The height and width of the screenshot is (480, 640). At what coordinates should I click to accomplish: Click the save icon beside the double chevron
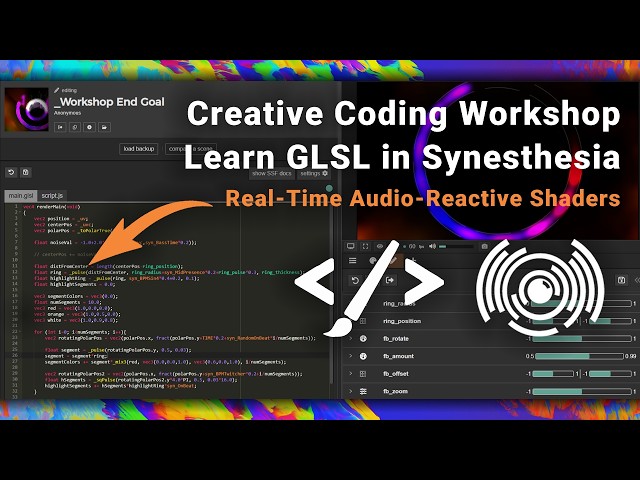pos(621,280)
